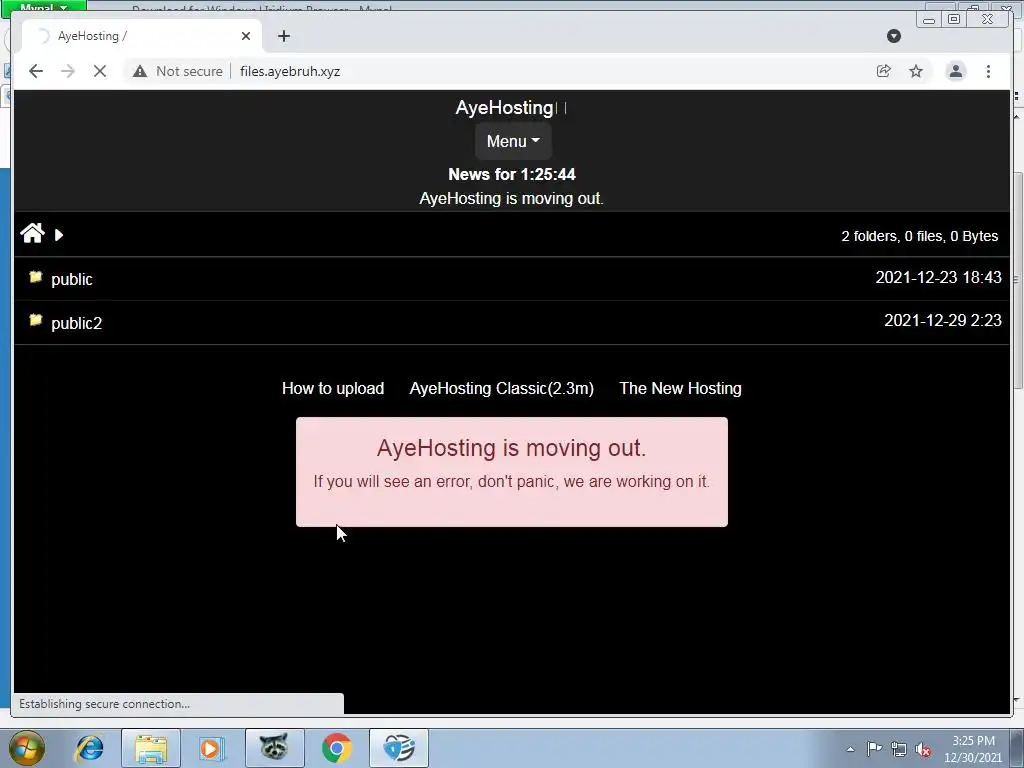Screen dimensions: 1024x768
Task: Click the Not secure warning icon
Action: pyautogui.click(x=140, y=71)
